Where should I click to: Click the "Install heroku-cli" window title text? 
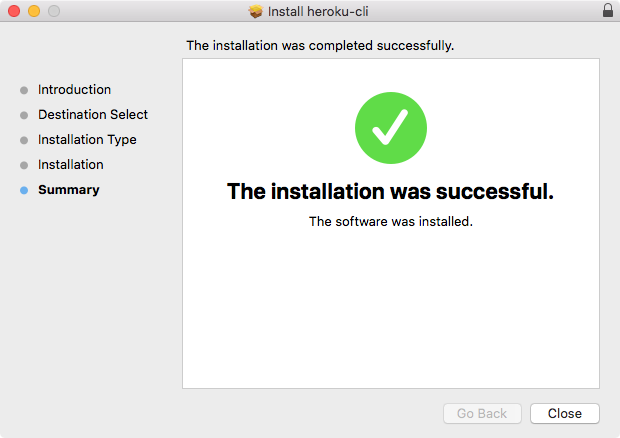(320, 12)
